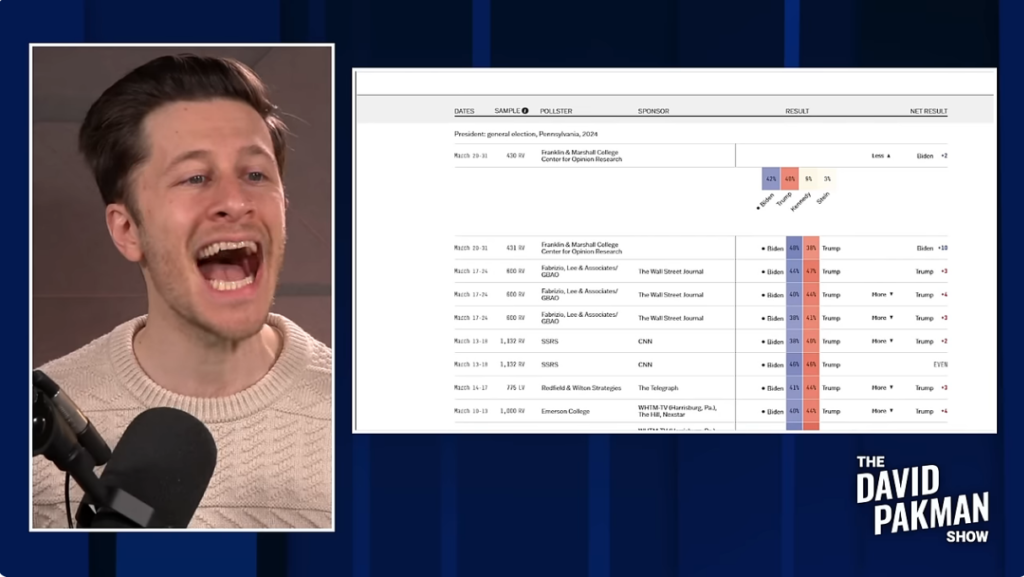Screen dimensions: 1024x577
Task: Open Franklin & Marshall poll with 430 RV sample
Action: [x=581, y=156]
